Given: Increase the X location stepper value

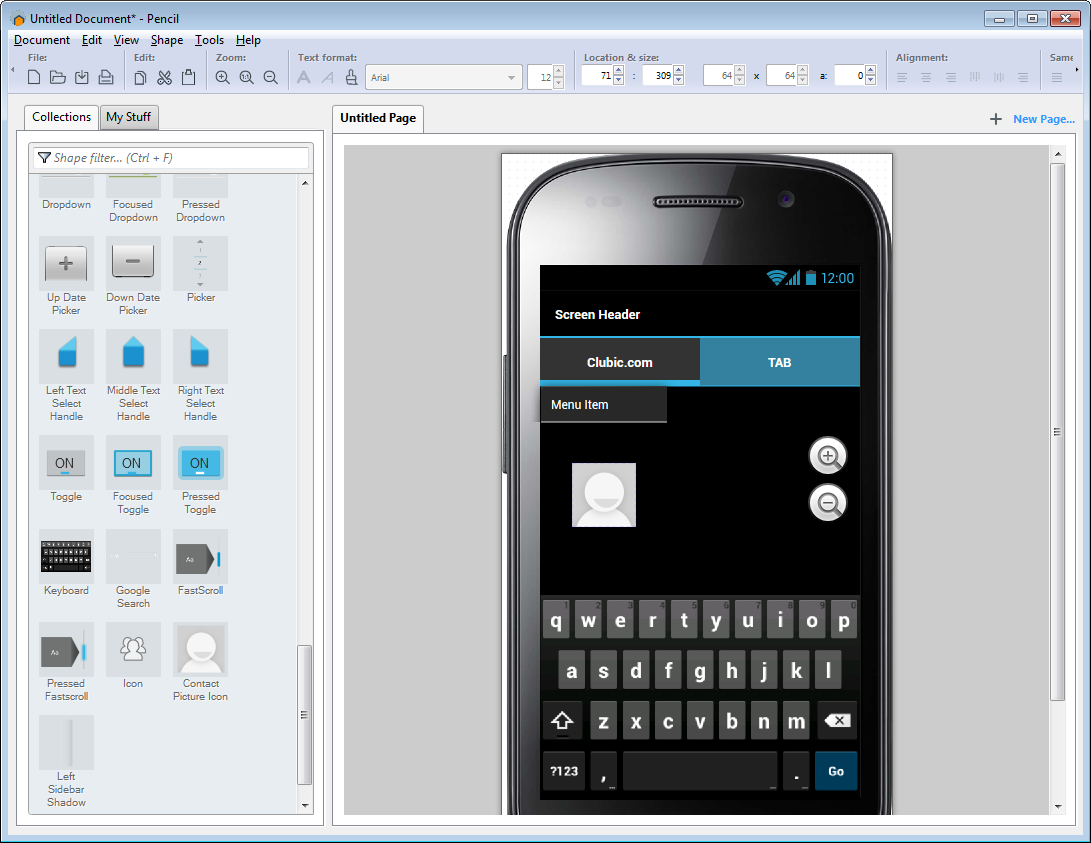Looking at the screenshot, I should point(617,71).
